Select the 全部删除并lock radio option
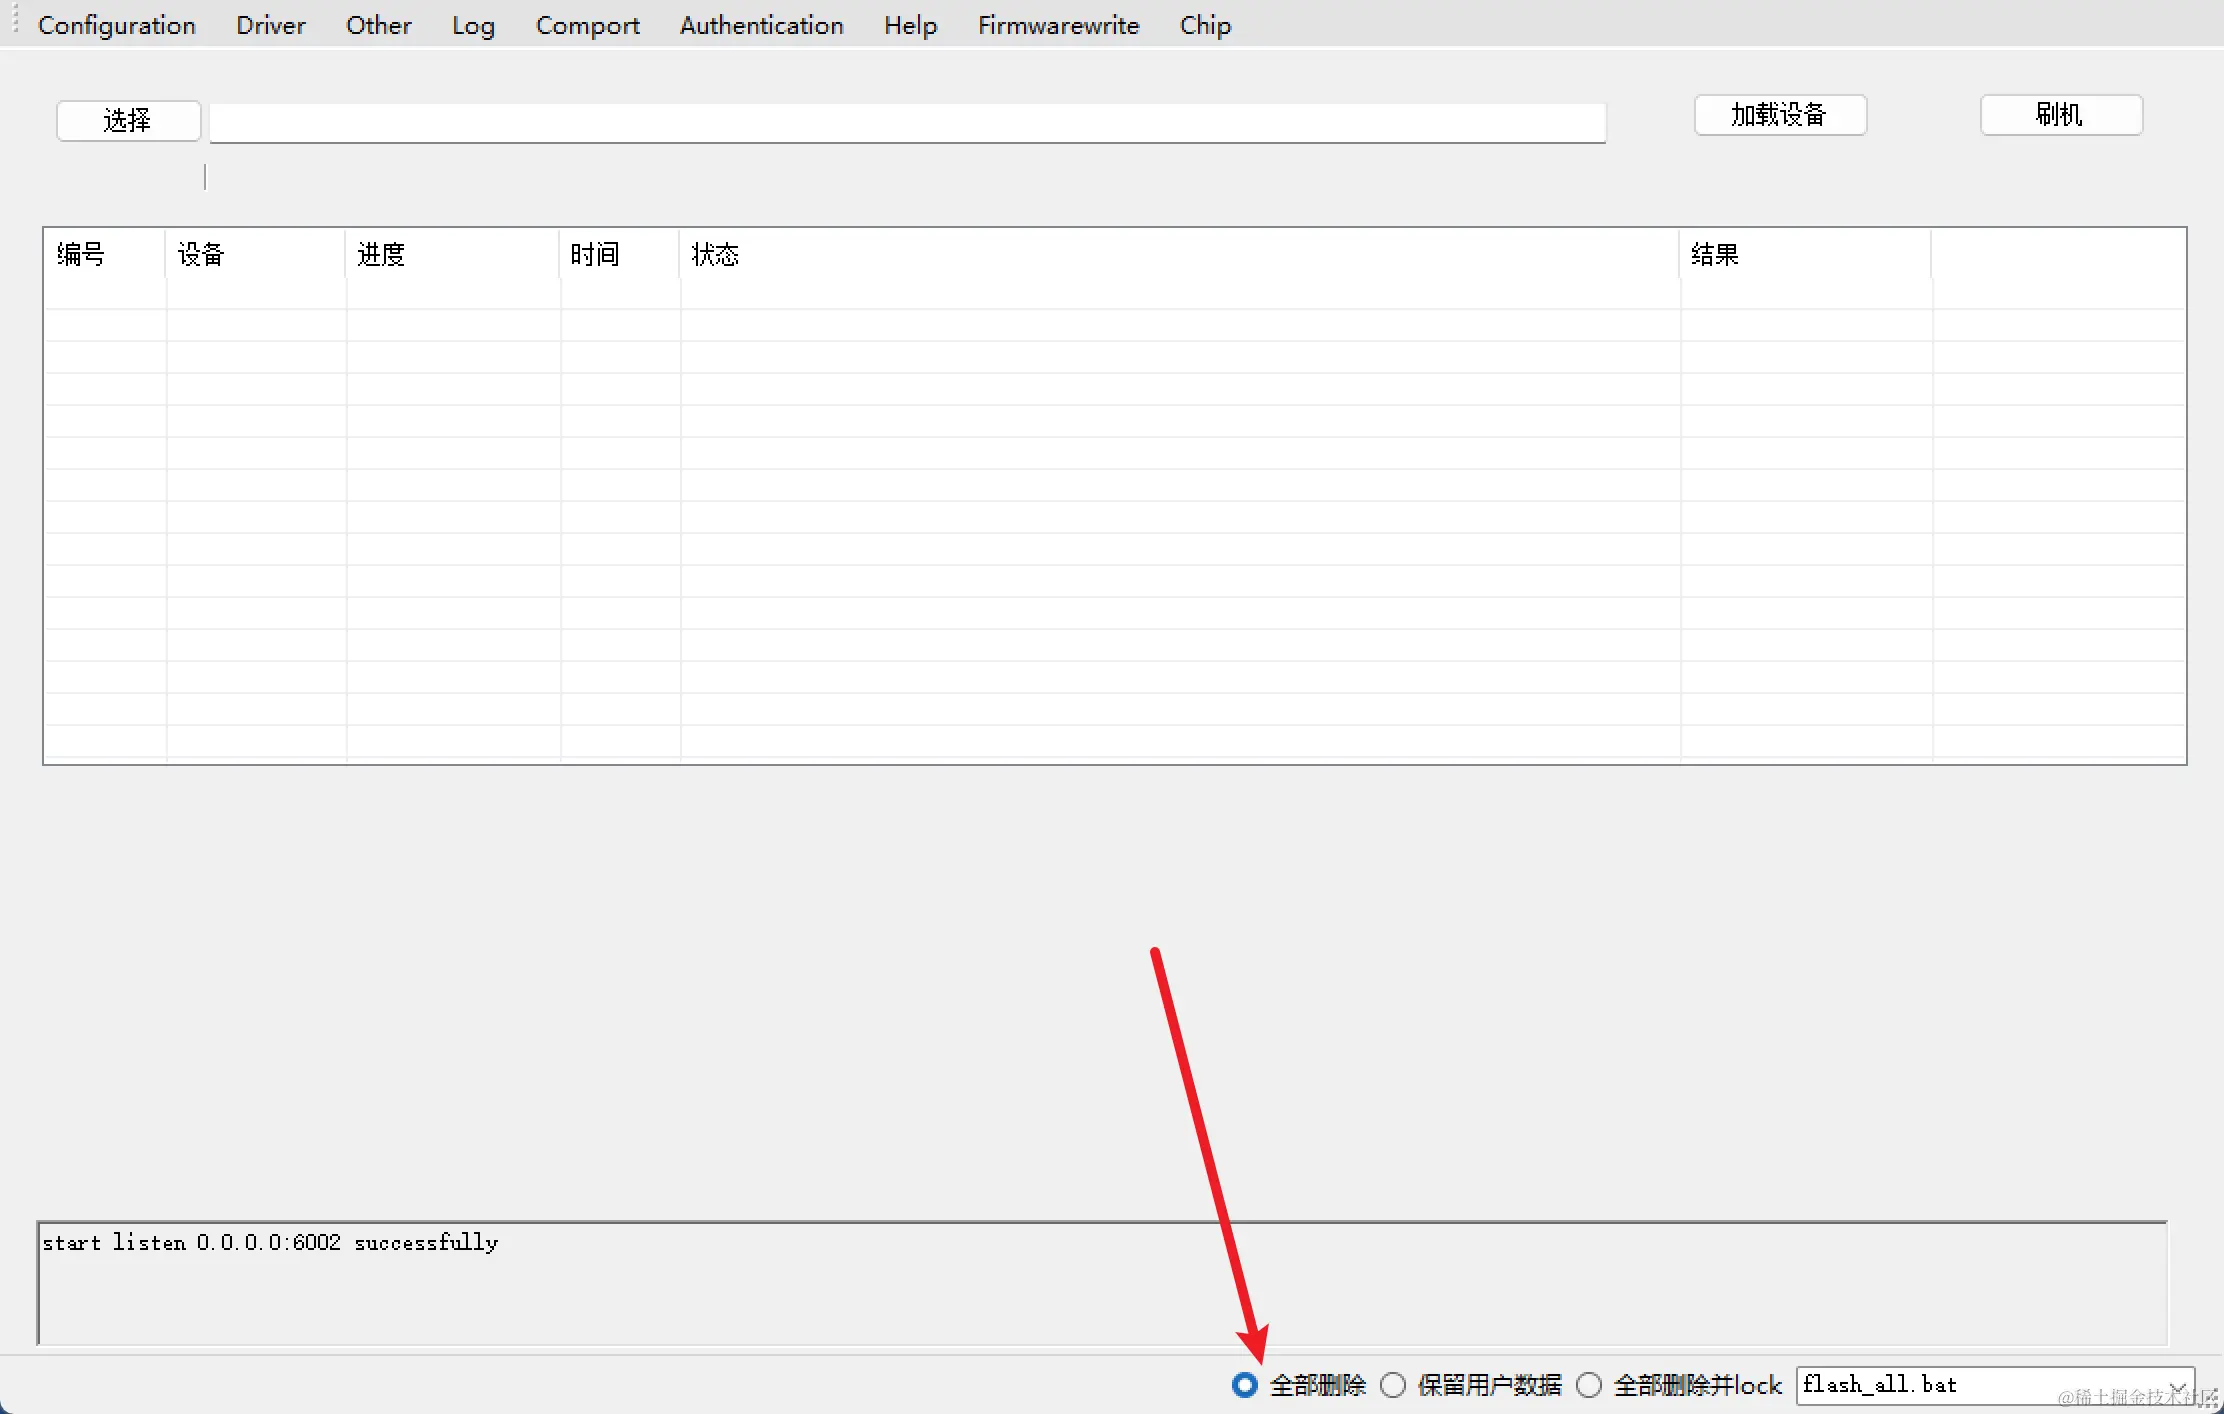The height and width of the screenshot is (1414, 2224). (x=1589, y=1385)
